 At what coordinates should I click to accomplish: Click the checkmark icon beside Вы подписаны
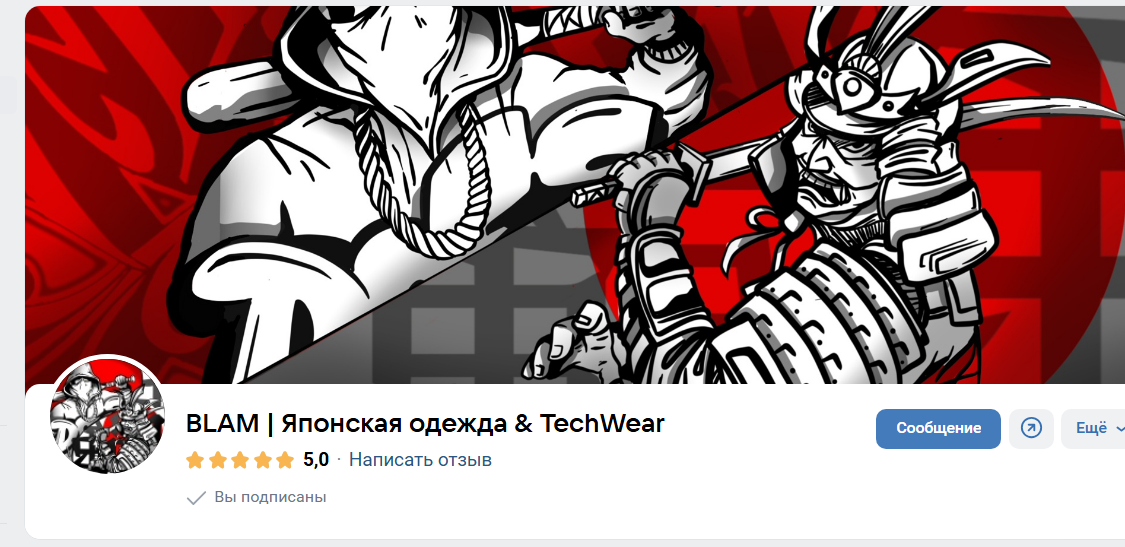click(196, 497)
